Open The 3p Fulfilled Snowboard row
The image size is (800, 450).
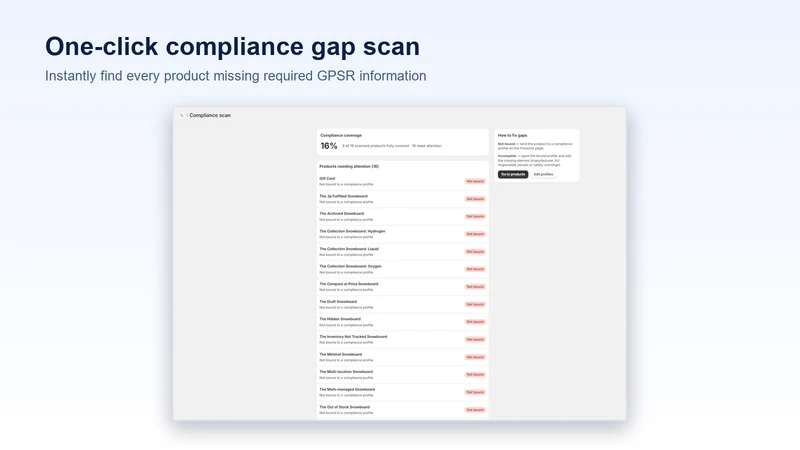[x=402, y=199]
